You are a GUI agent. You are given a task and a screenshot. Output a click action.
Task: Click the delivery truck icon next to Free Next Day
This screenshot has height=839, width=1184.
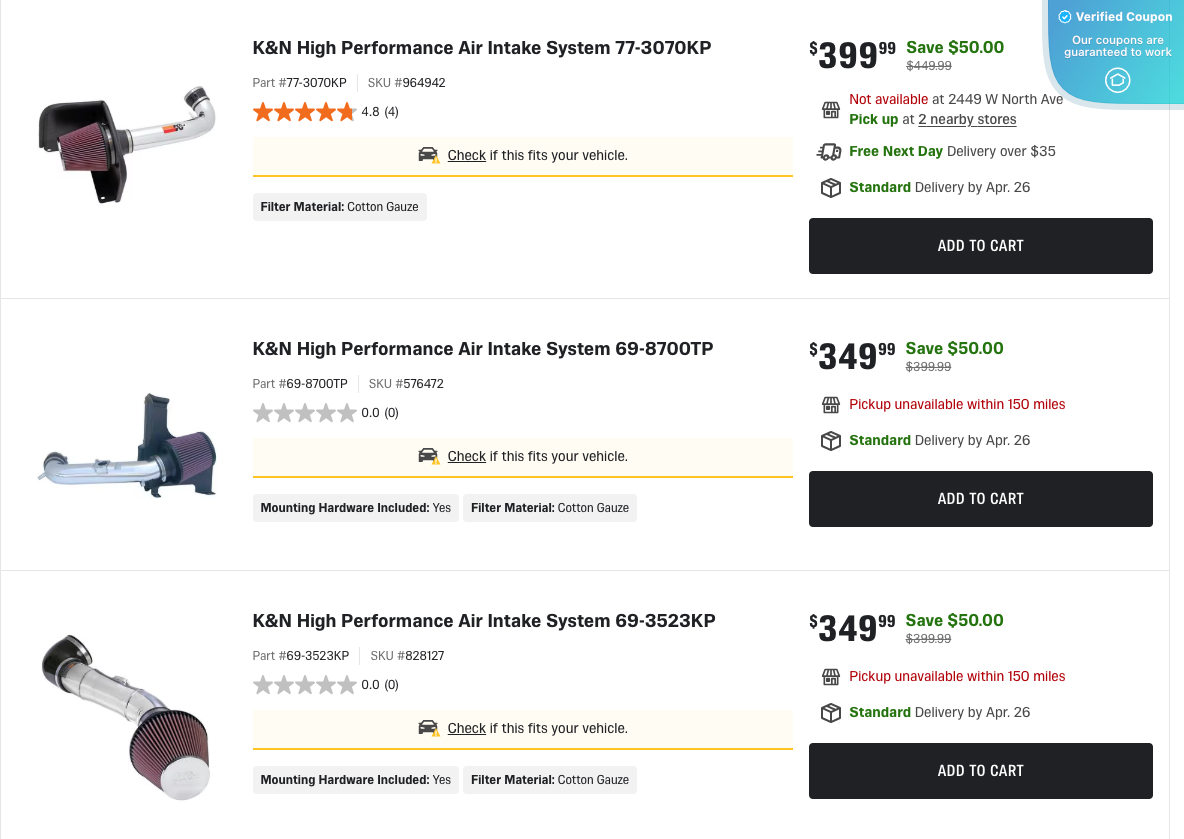[x=830, y=151]
